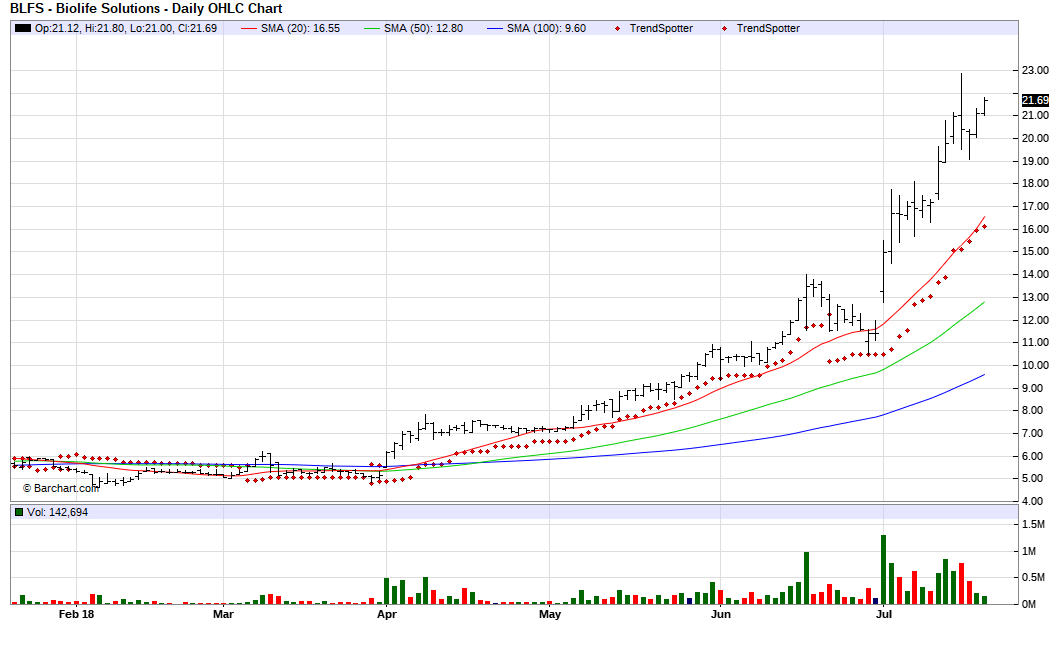Click the blue SMA 100 legend line
Screen dimensions: 1060x645
tap(496, 28)
